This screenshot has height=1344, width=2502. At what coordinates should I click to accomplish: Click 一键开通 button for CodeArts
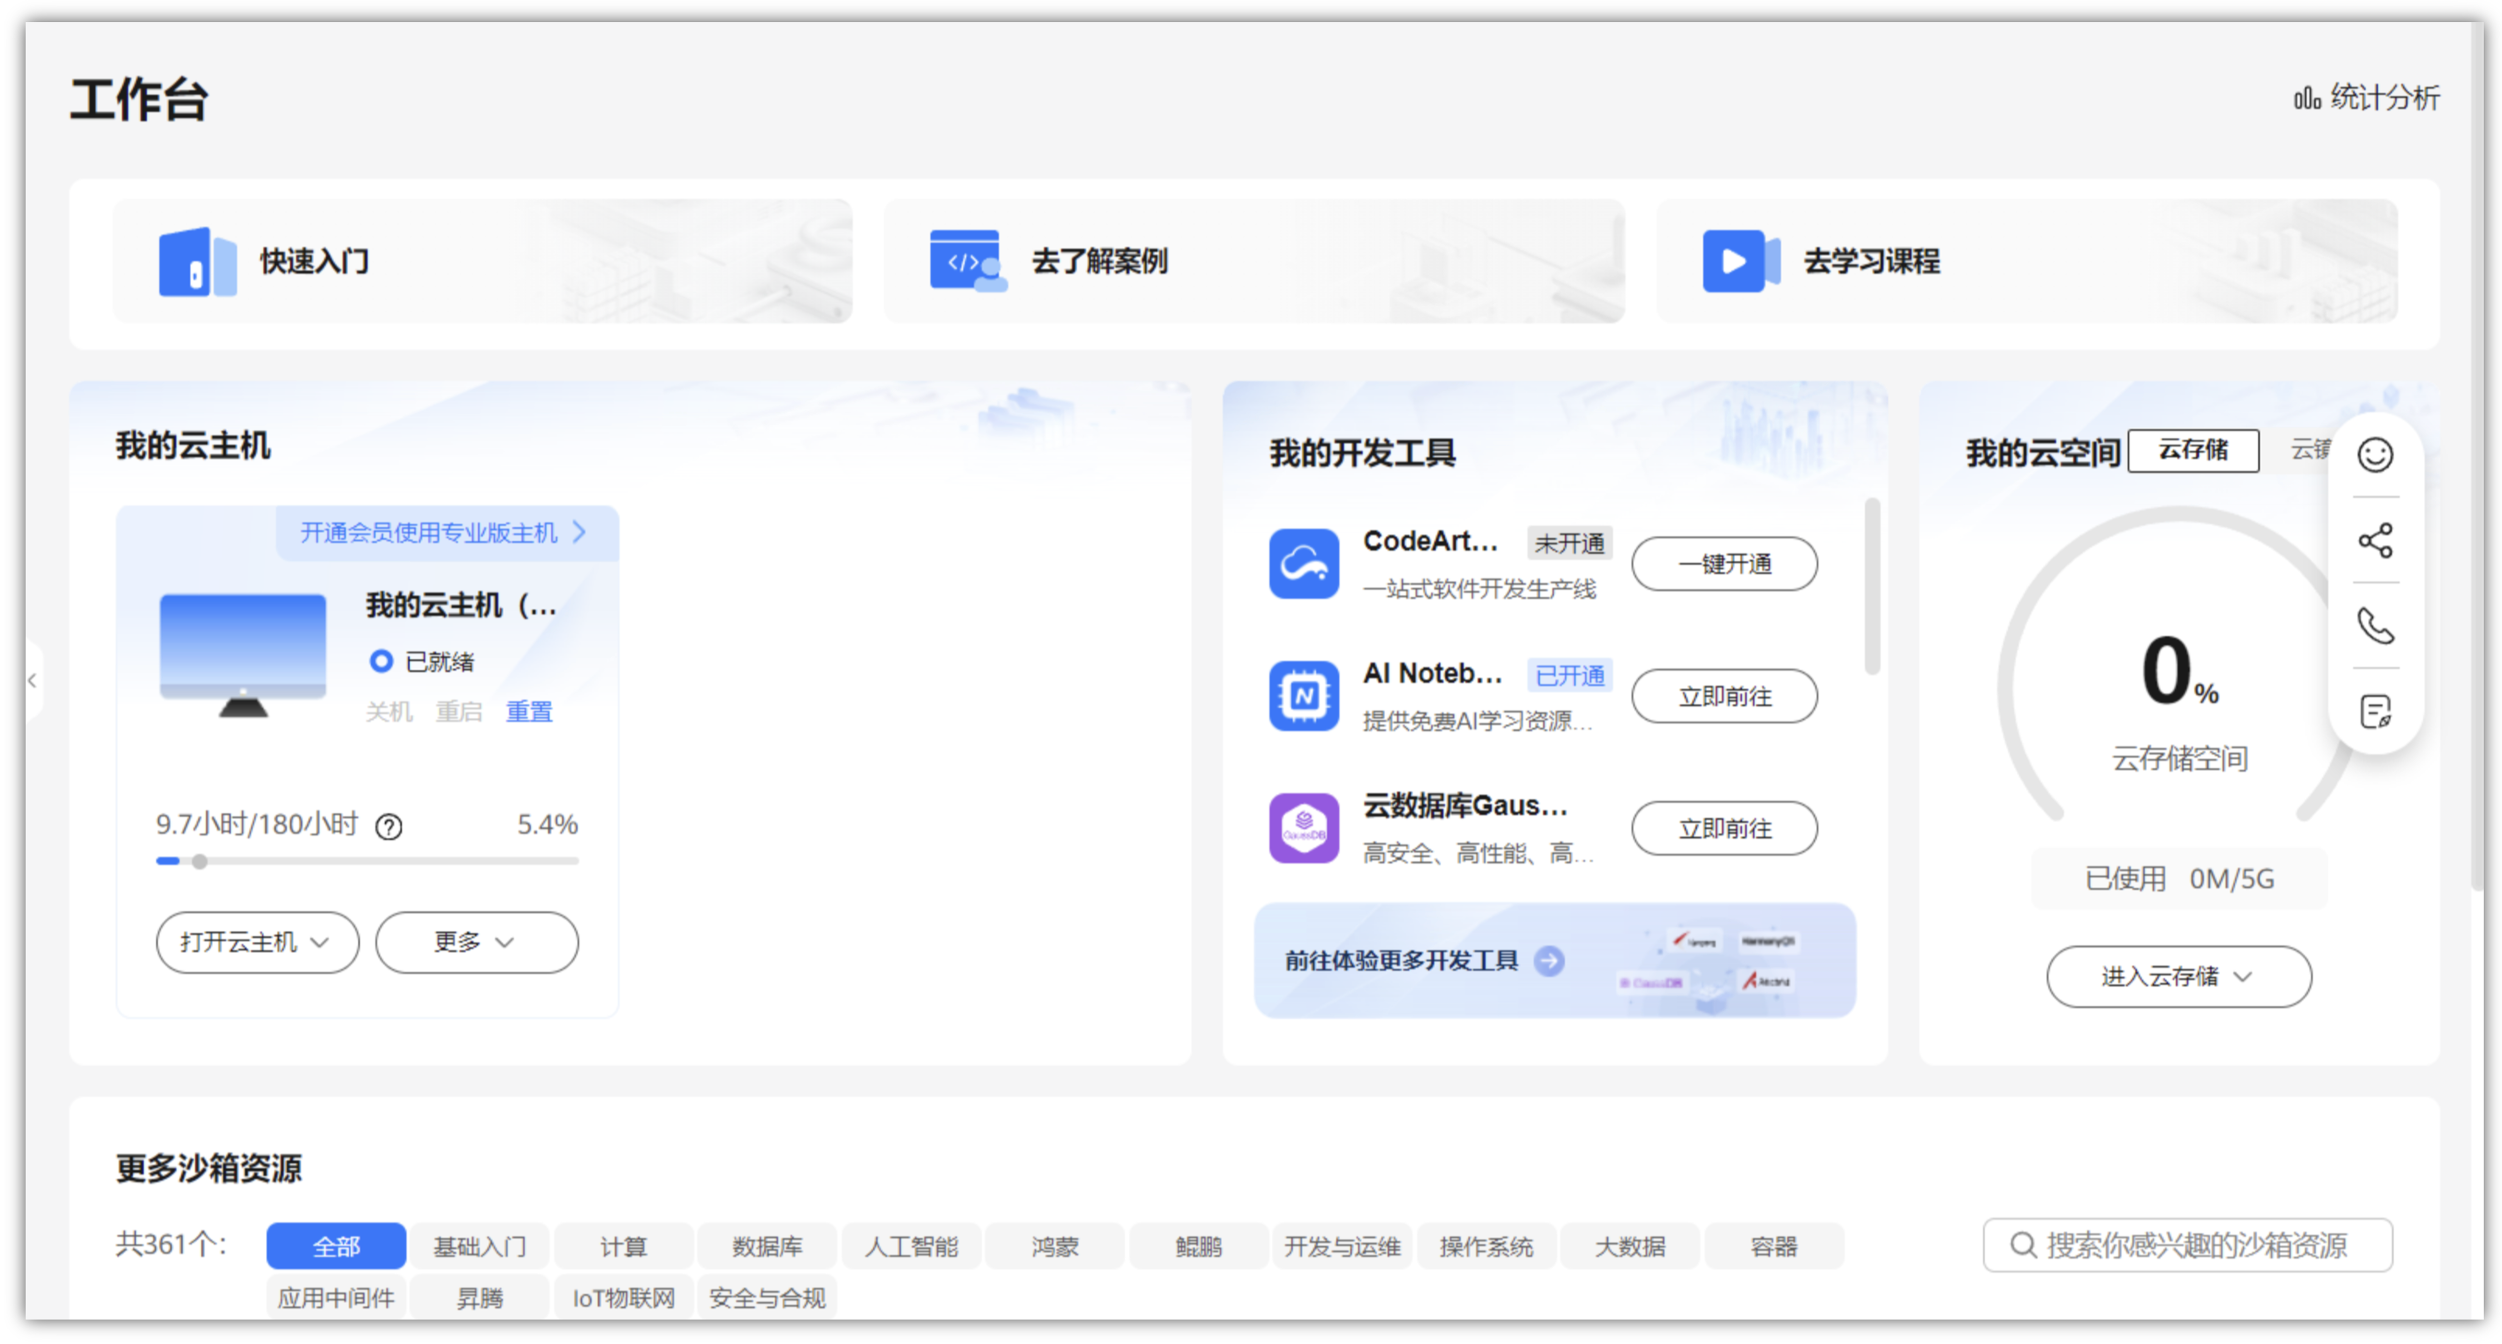click(1723, 564)
